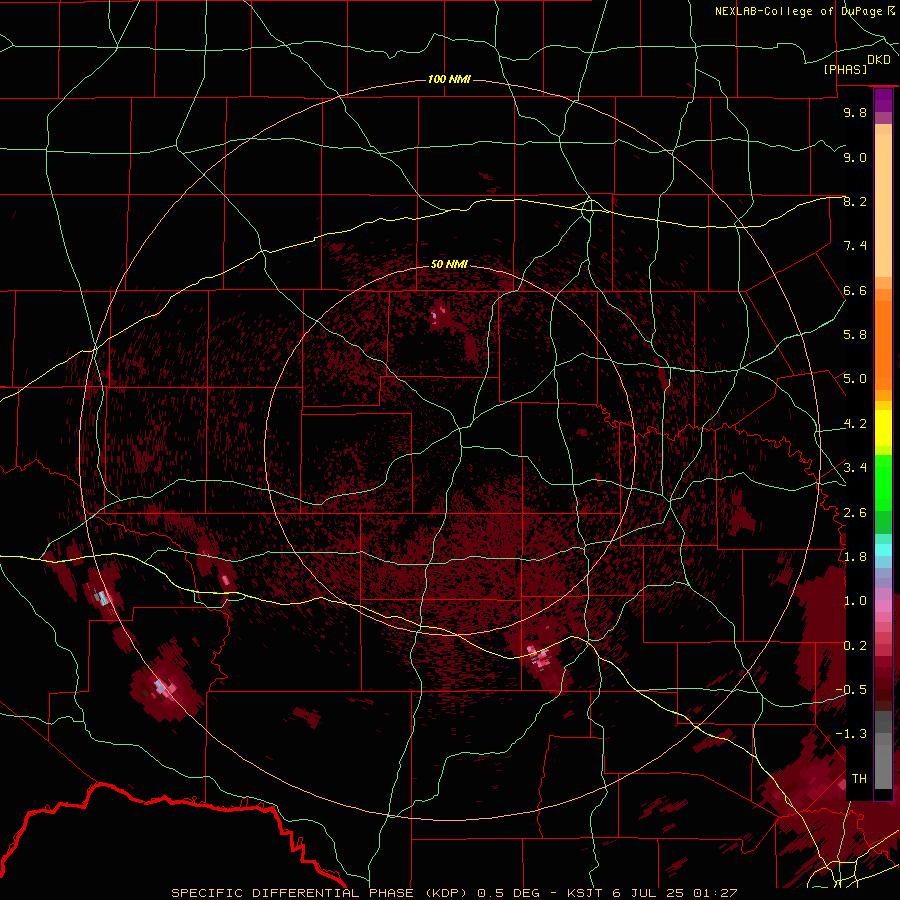Click the 6.6 value on color scale
The image size is (900, 900).
pos(855,290)
